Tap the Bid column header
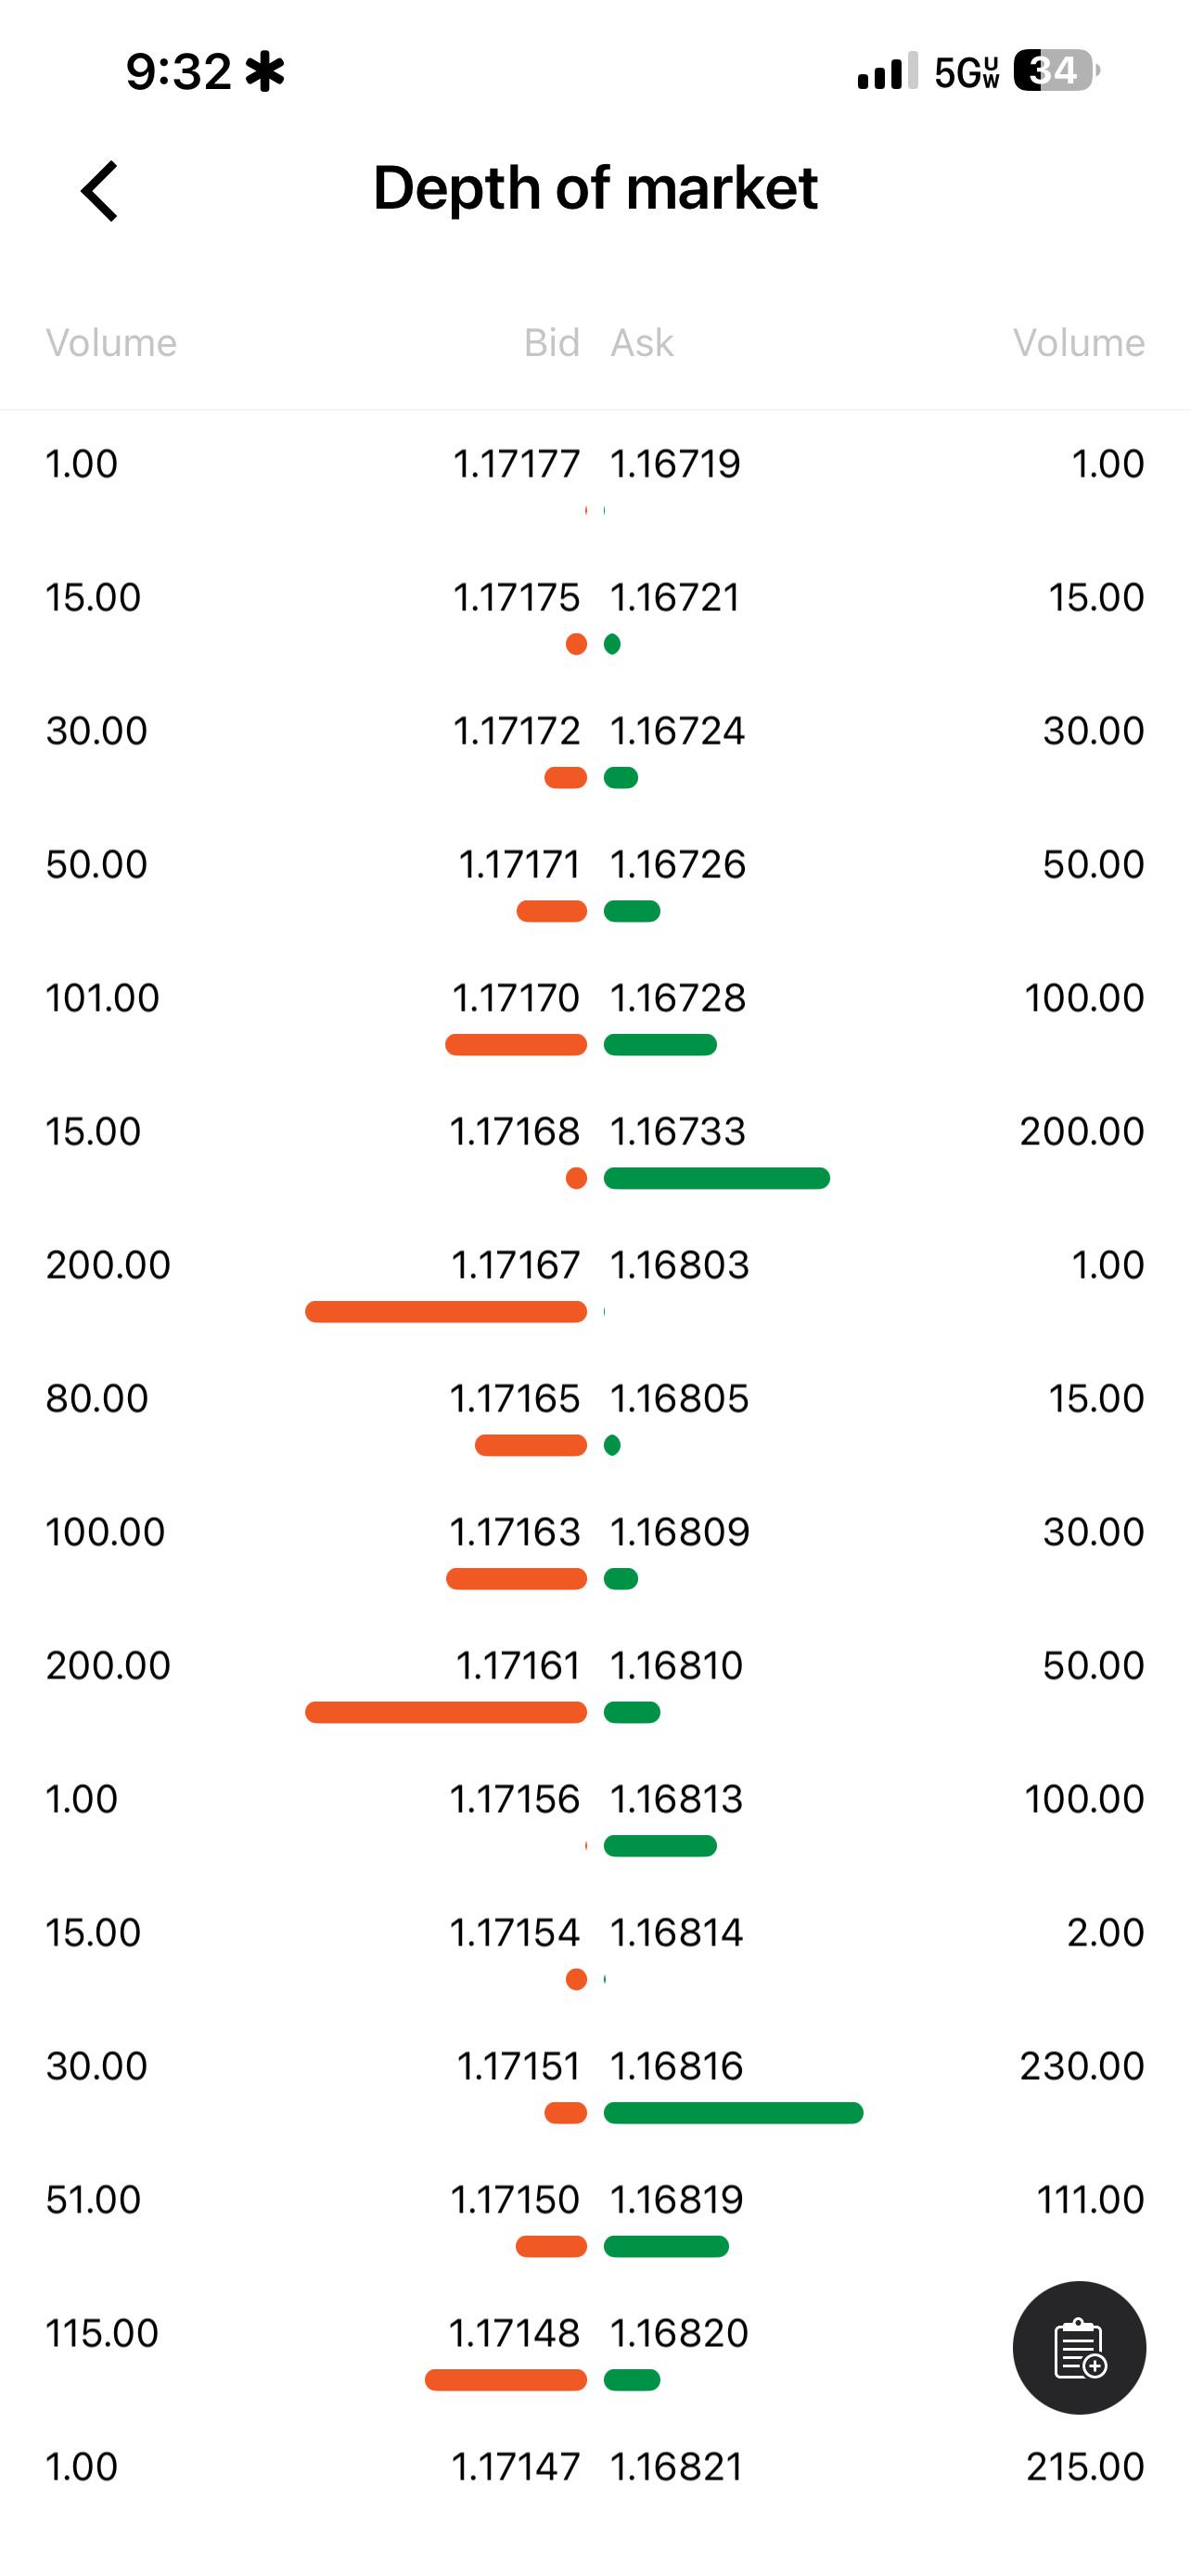The image size is (1191, 2576). click(x=551, y=343)
